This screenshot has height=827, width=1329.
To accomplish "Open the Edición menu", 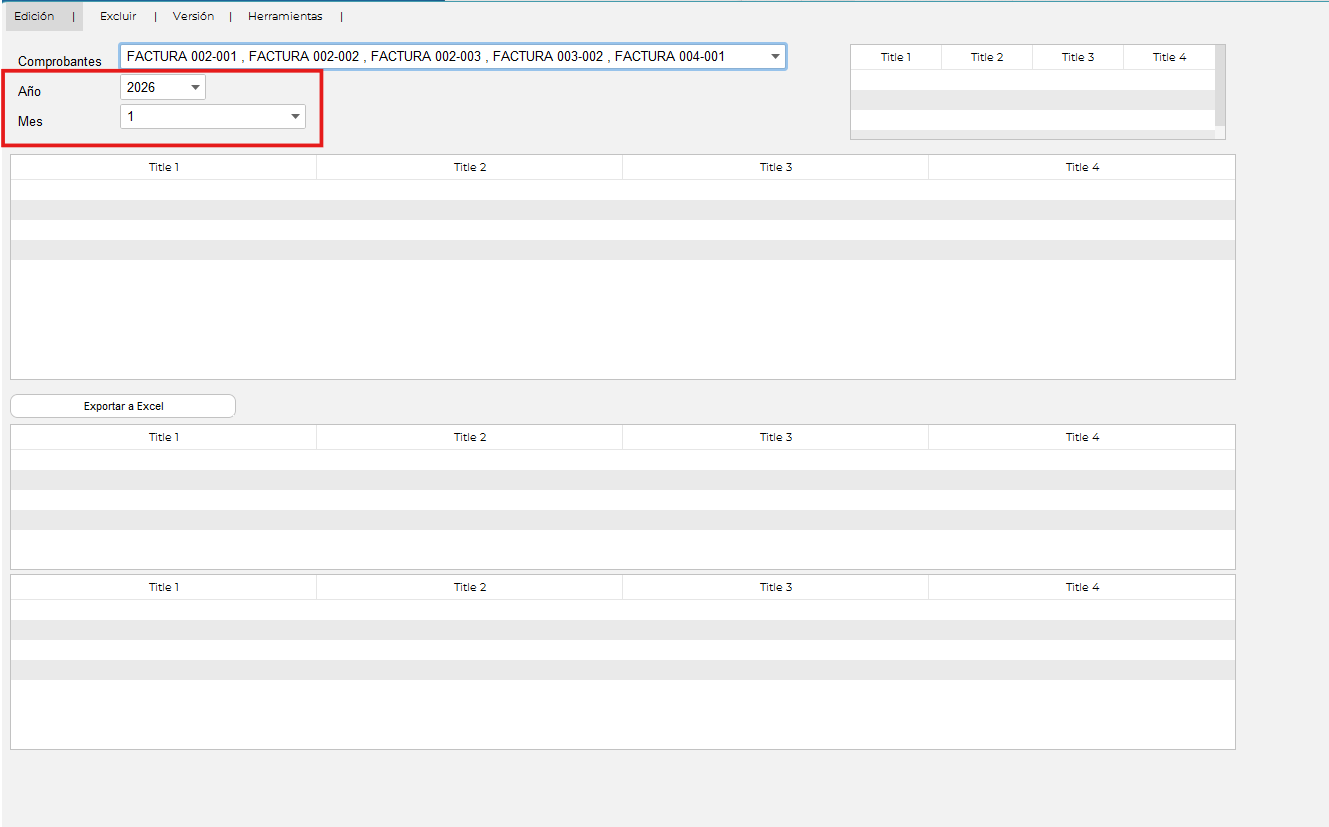I will 34,16.
